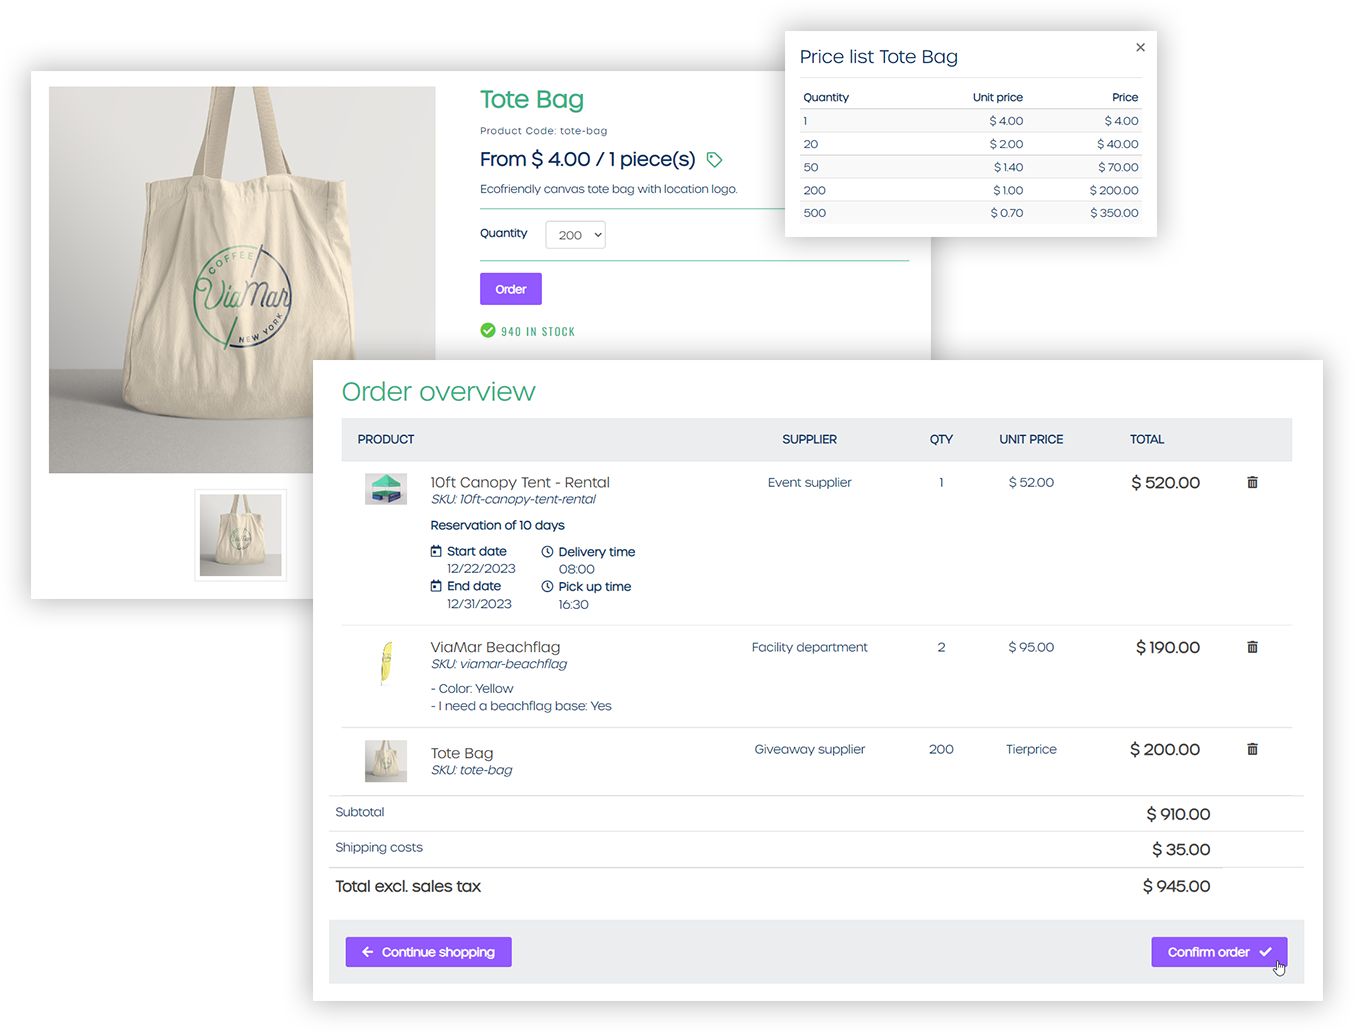This screenshot has width=1354, height=1032.
Task: Click the Delivery time clock icon
Action: click(x=547, y=551)
